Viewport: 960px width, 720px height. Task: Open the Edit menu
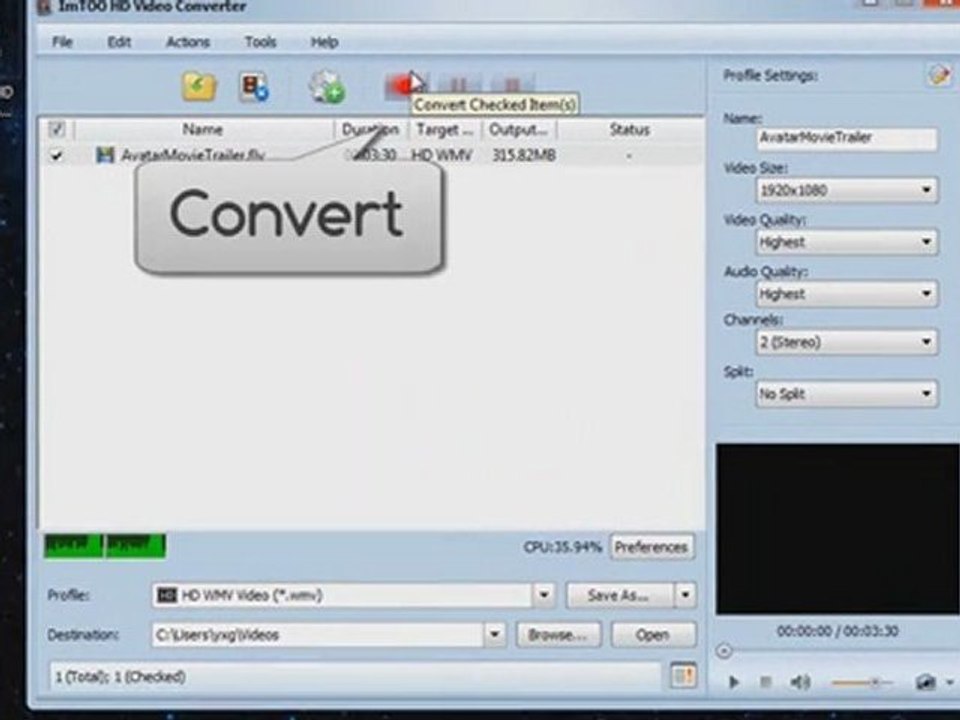119,42
